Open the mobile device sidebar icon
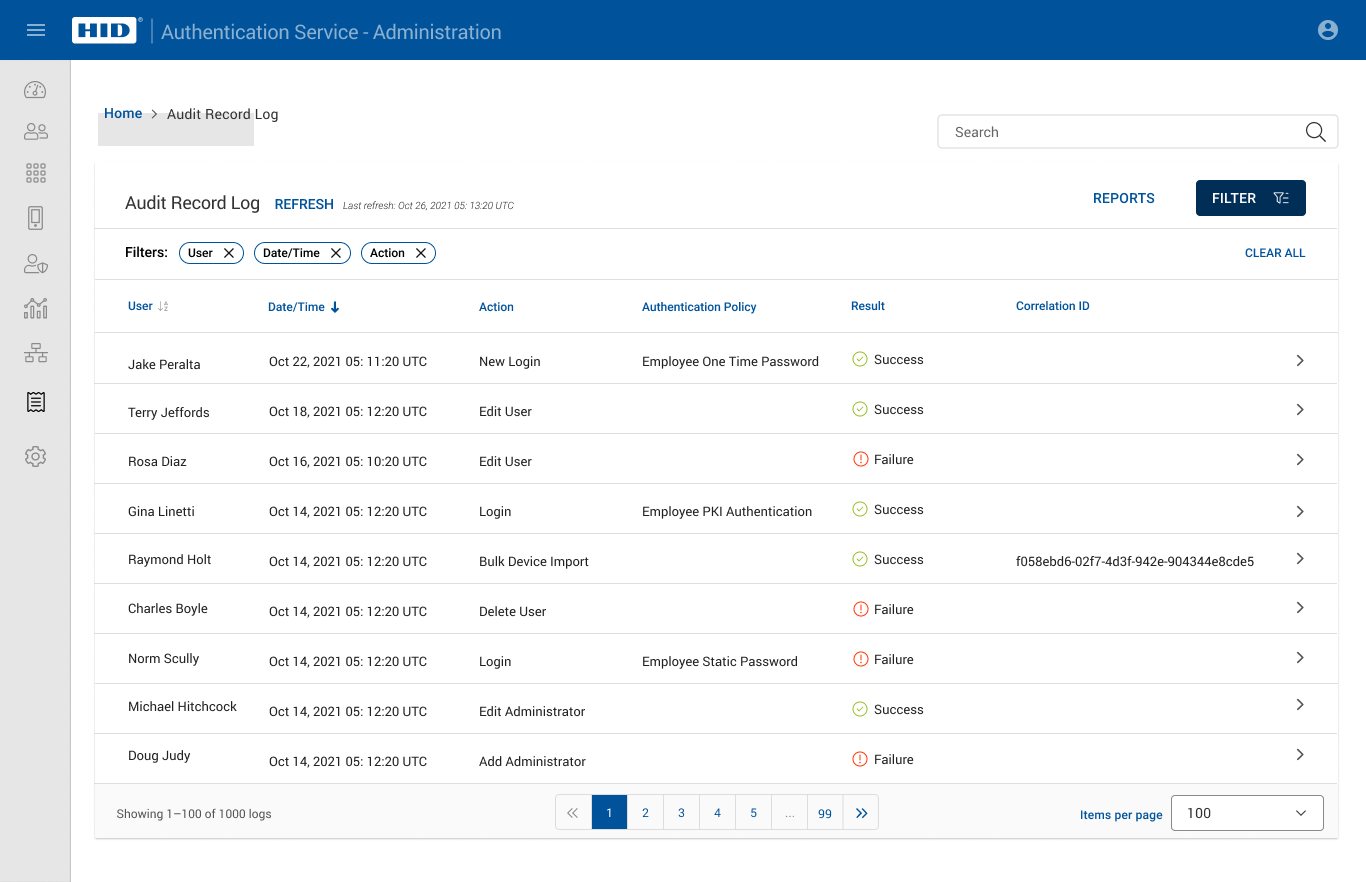The image size is (1366, 882). click(35, 217)
